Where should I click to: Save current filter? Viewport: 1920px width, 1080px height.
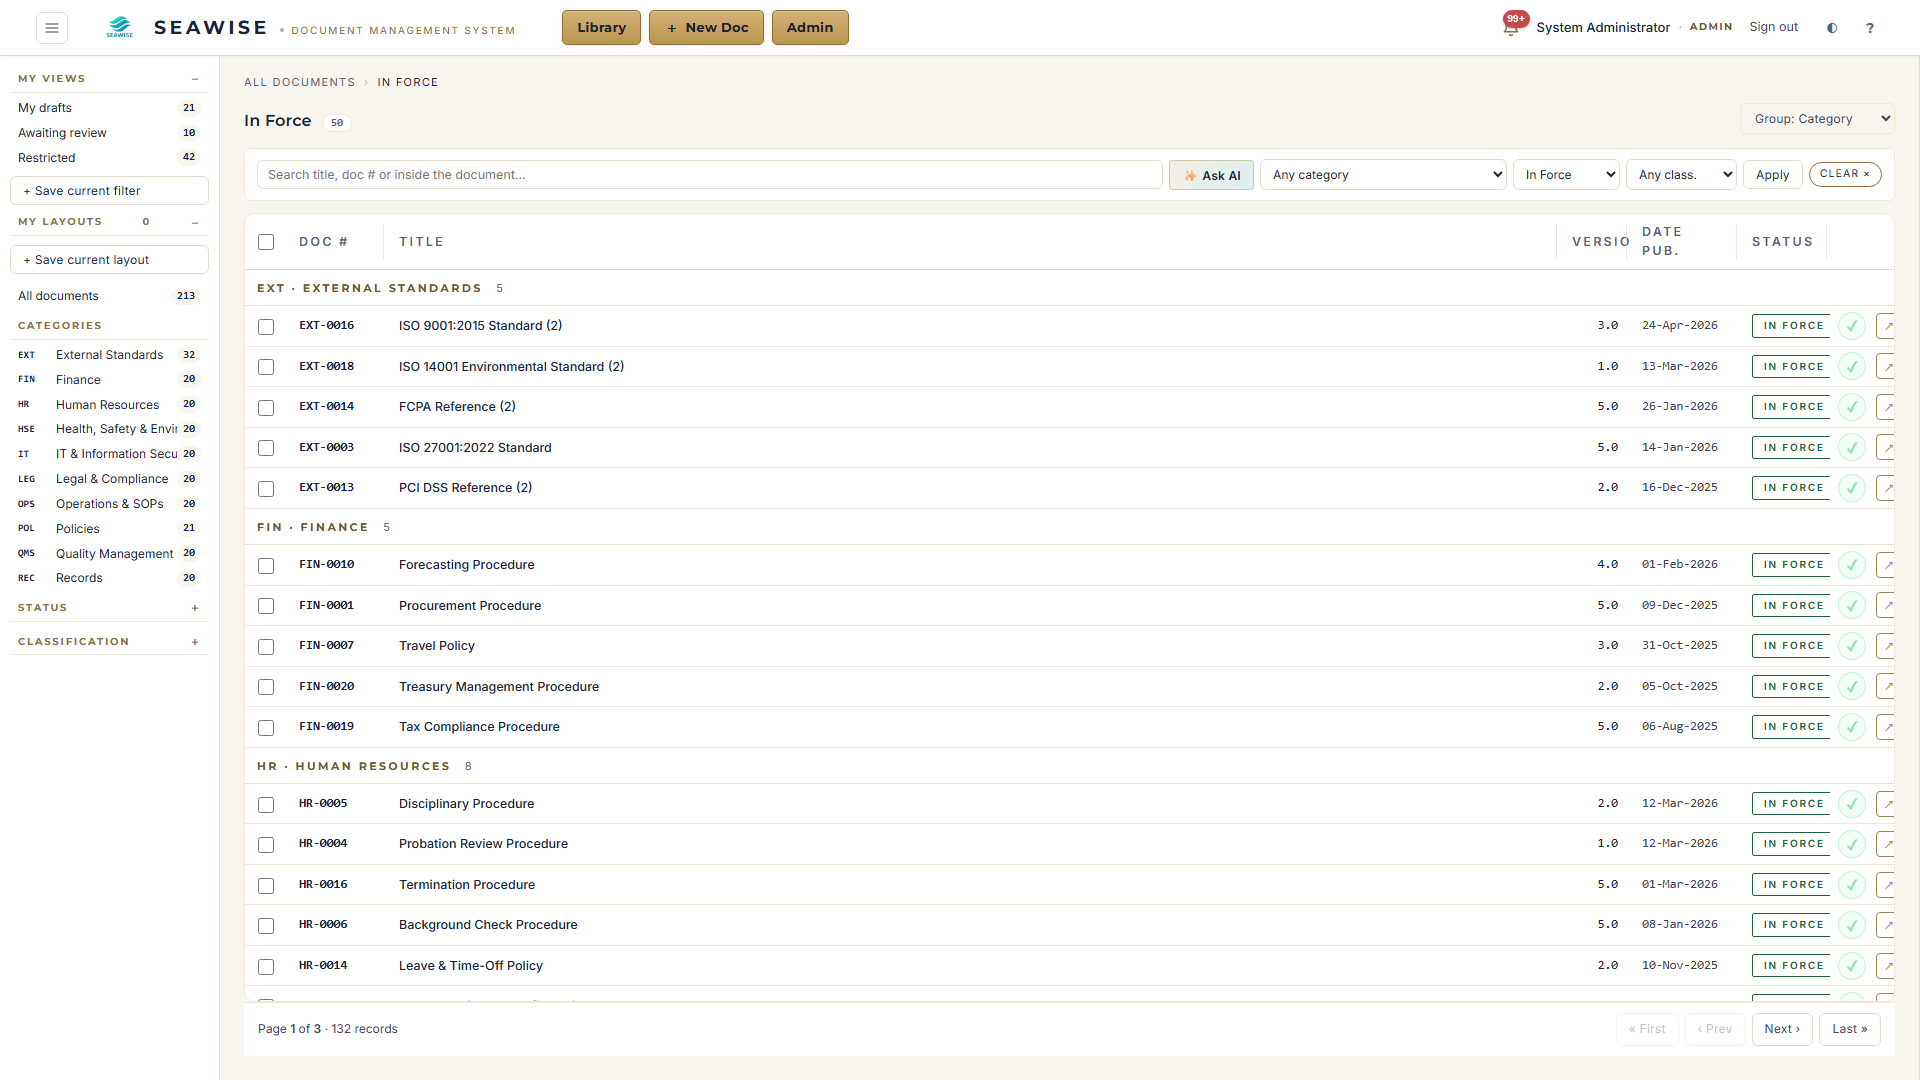point(109,191)
